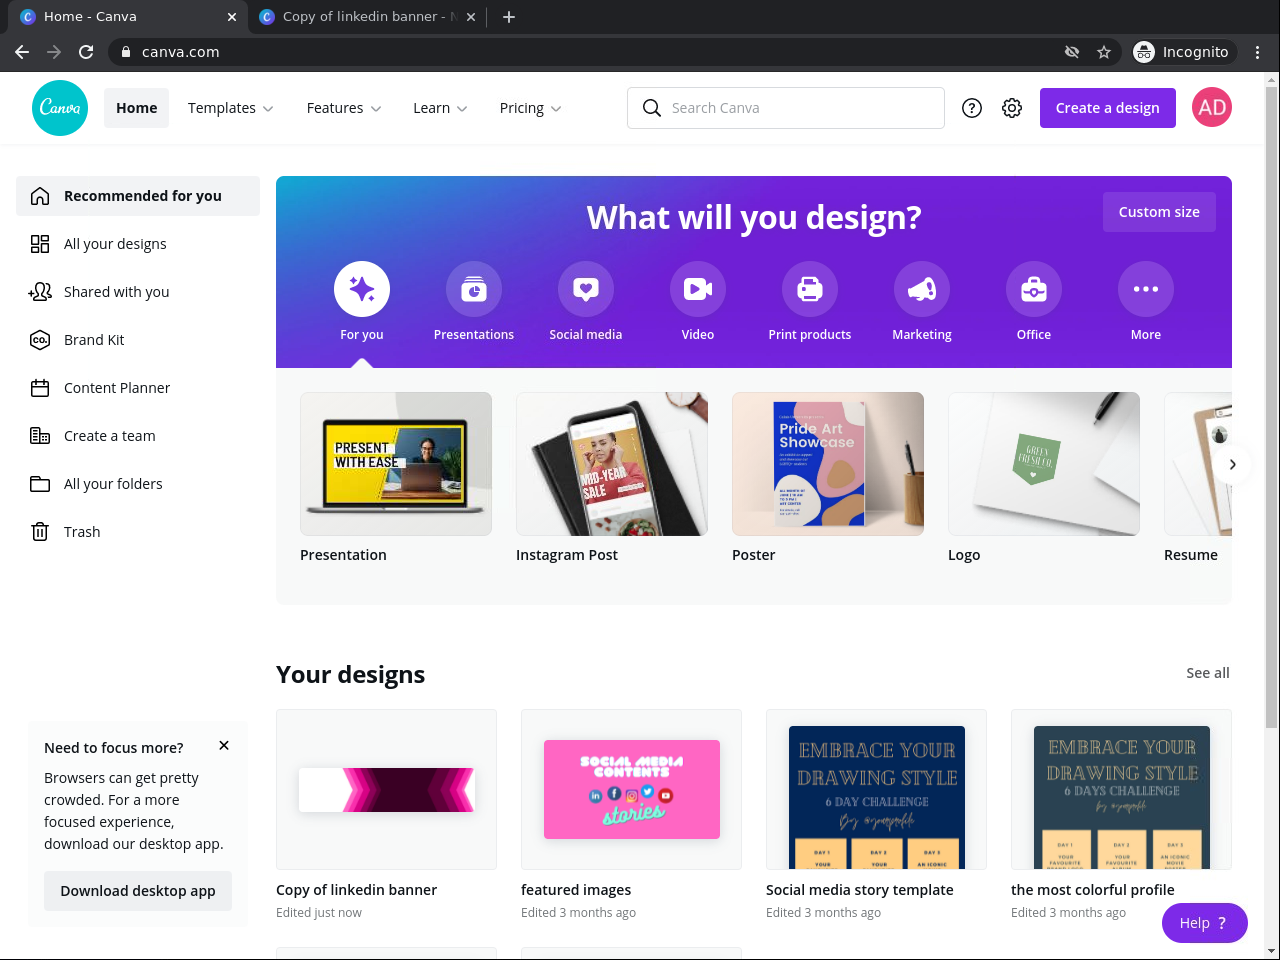This screenshot has width=1280, height=960.
Task: Open Create a team
Action: click(138, 436)
